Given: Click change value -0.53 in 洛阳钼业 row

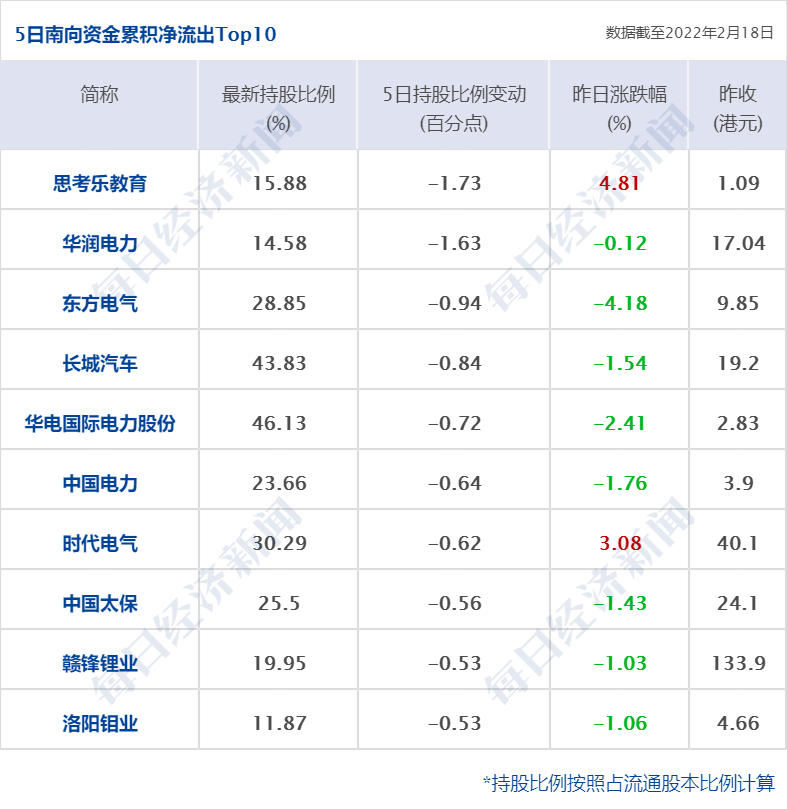Looking at the screenshot, I should 454,723.
